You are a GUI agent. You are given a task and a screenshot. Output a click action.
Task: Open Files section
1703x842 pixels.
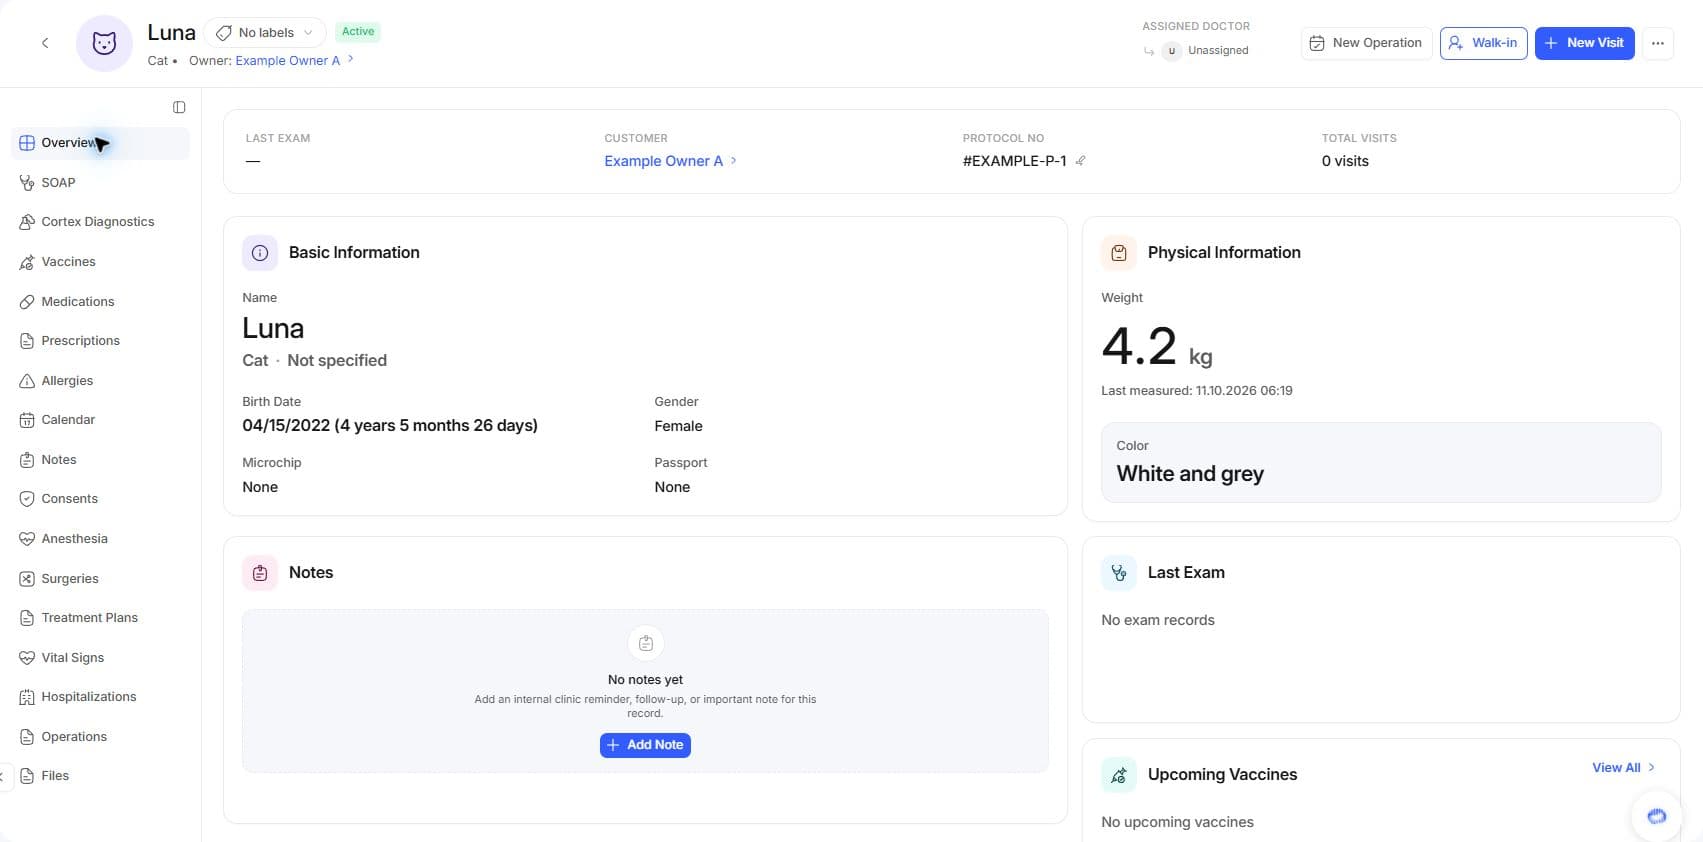point(100,776)
